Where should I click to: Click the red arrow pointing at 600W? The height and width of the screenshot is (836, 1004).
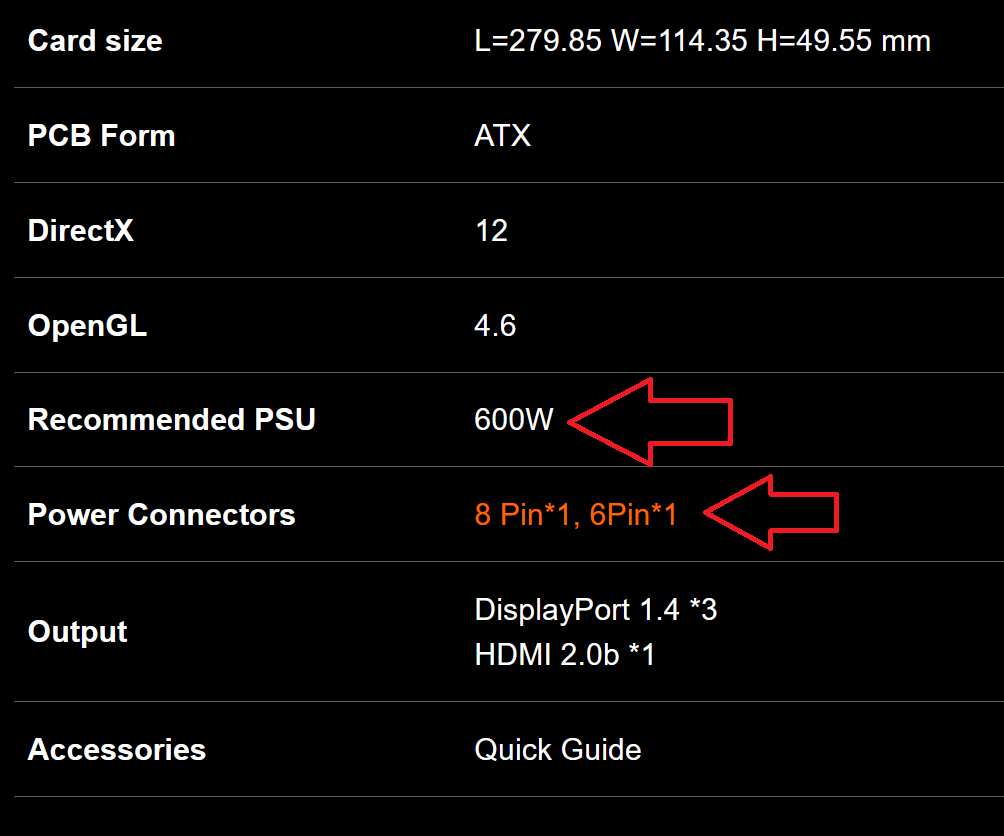point(651,422)
